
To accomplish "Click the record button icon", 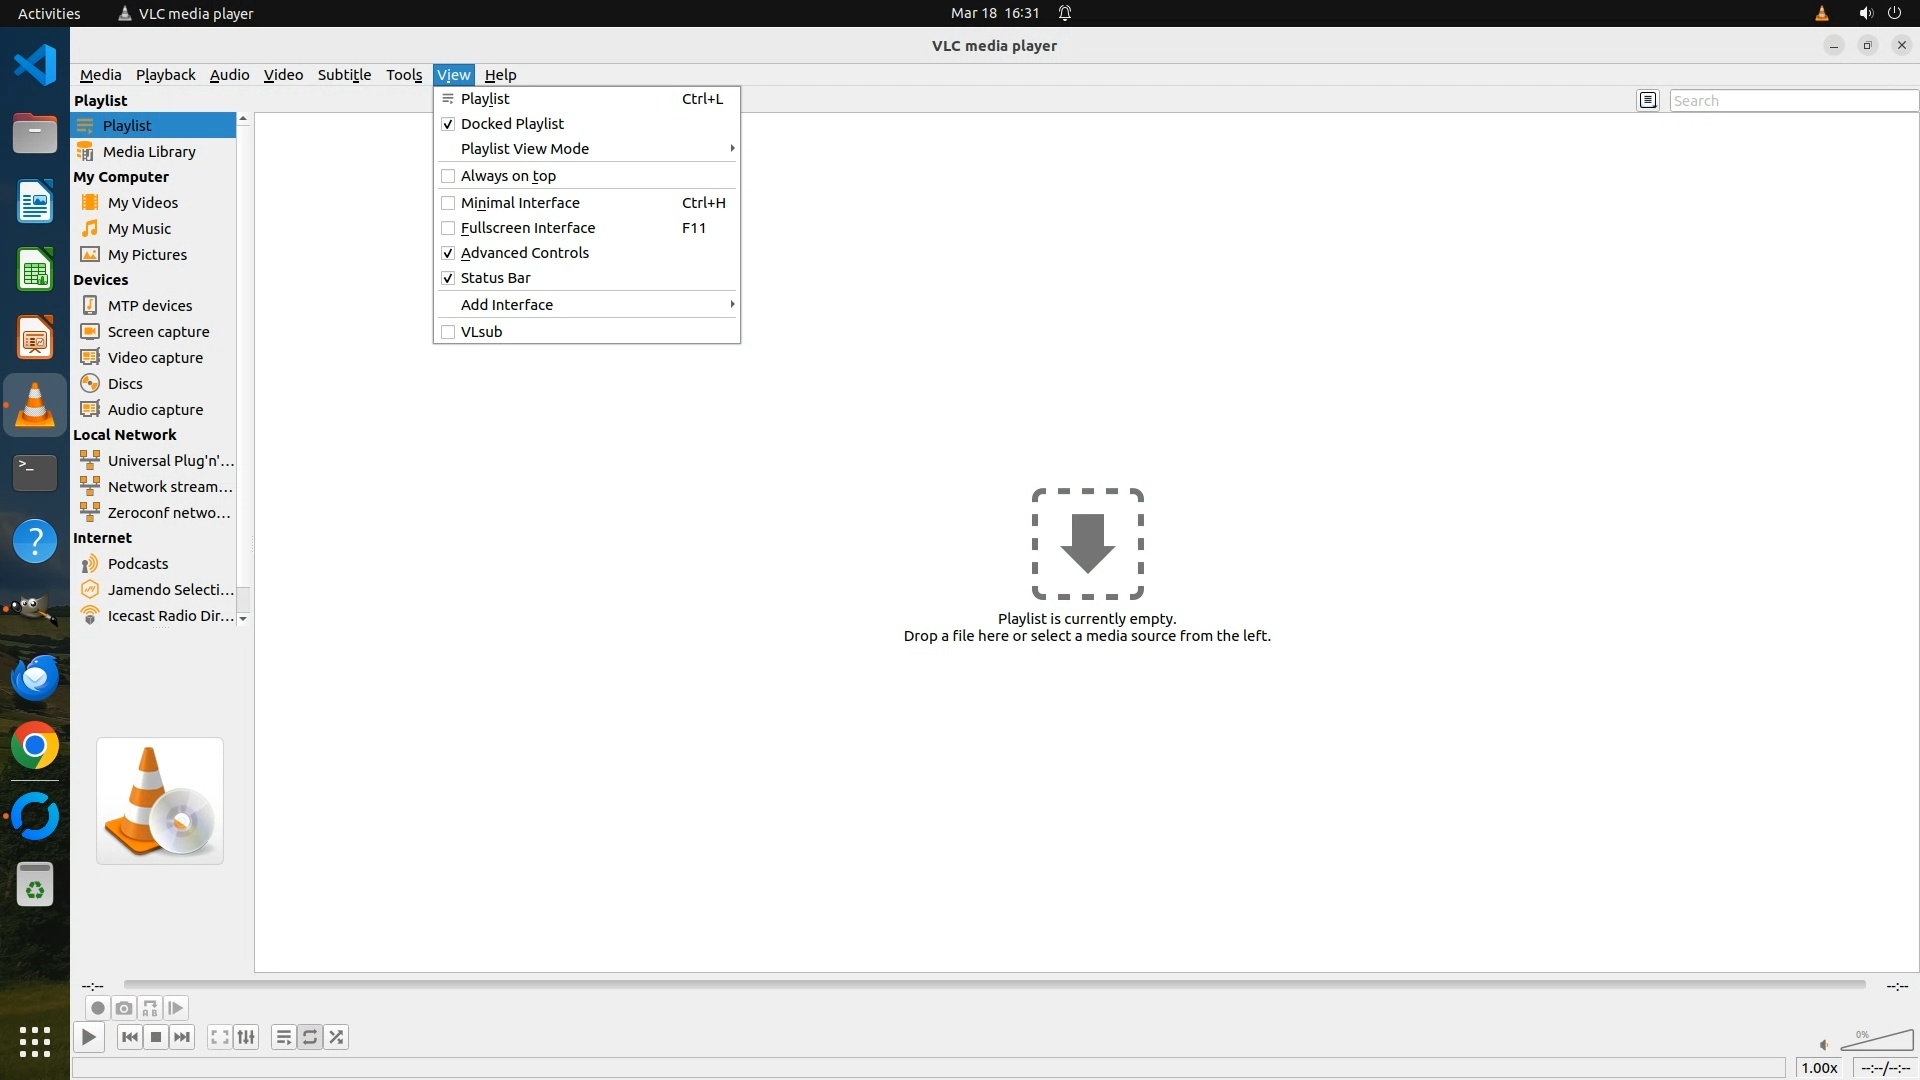I will pyautogui.click(x=98, y=1008).
